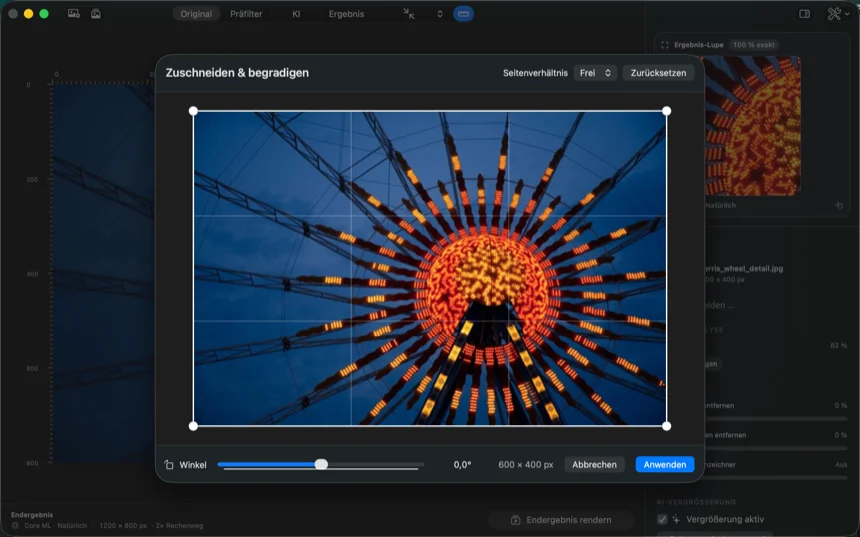860x537 pixels.
Task: Click the 100 % exakt badge
Action: coord(754,45)
